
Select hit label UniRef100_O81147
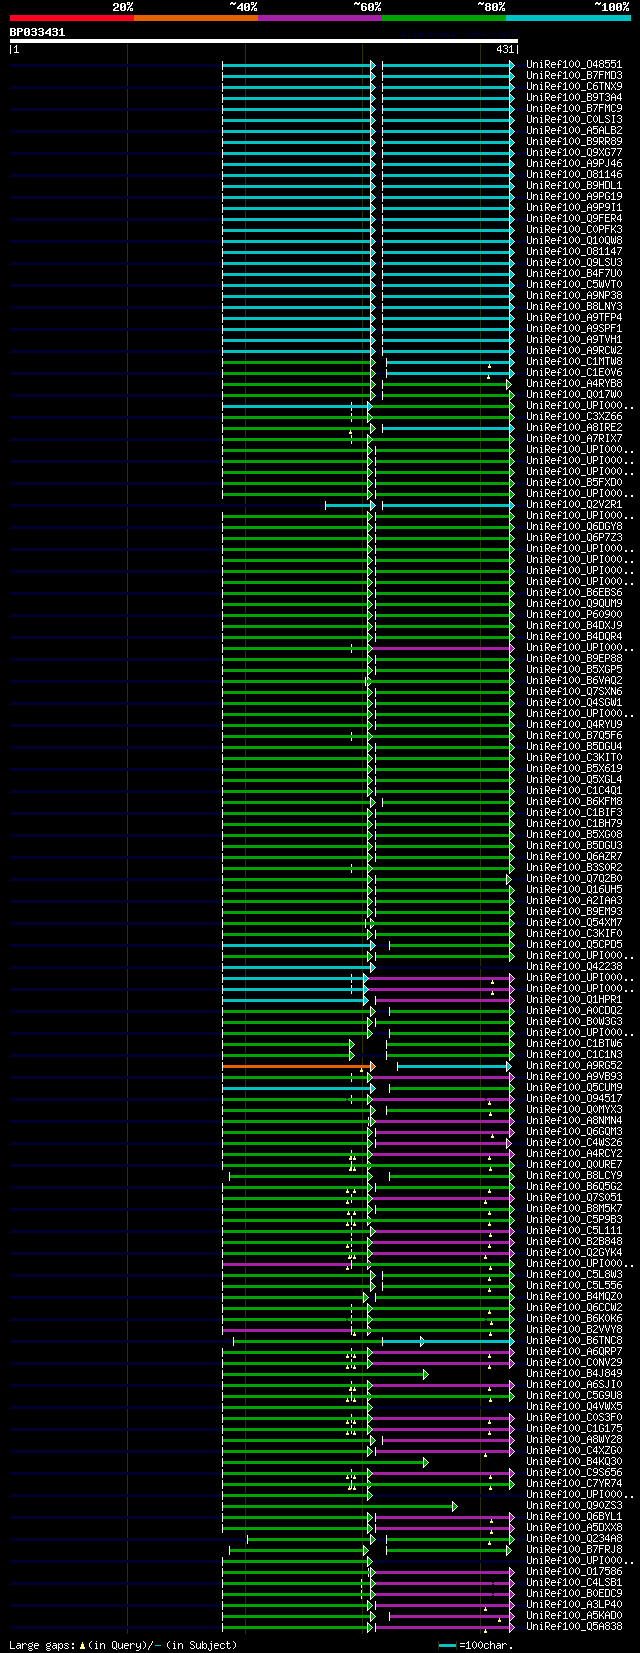click(x=574, y=252)
